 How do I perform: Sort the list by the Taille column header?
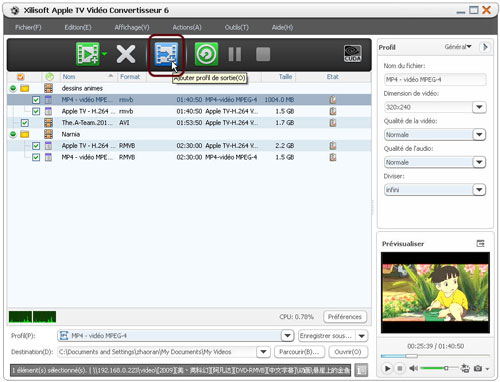coord(278,77)
